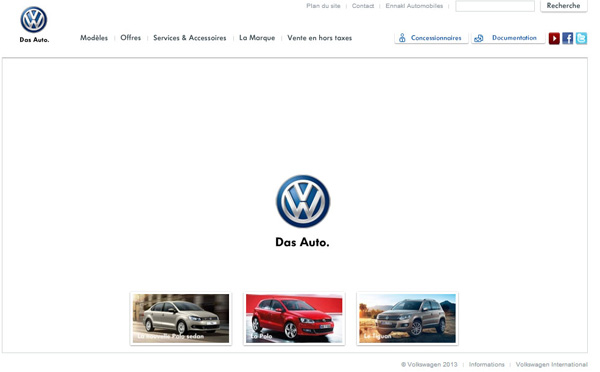The height and width of the screenshot is (372, 600).
Task: Click the large central Volkswagen logo
Action: pyautogui.click(x=303, y=201)
